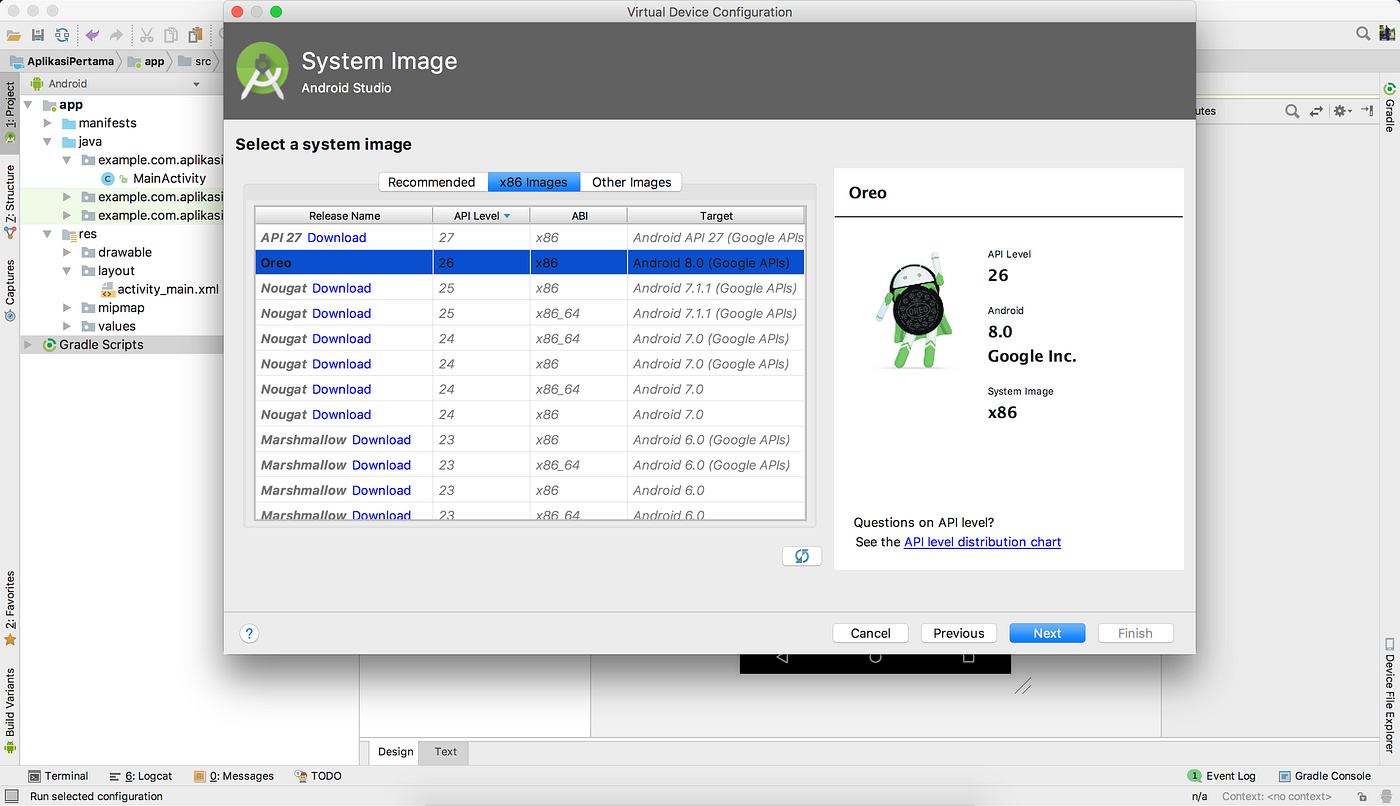This screenshot has height=806, width=1400.
Task: Open the API level distribution chart link
Action: tap(982, 541)
